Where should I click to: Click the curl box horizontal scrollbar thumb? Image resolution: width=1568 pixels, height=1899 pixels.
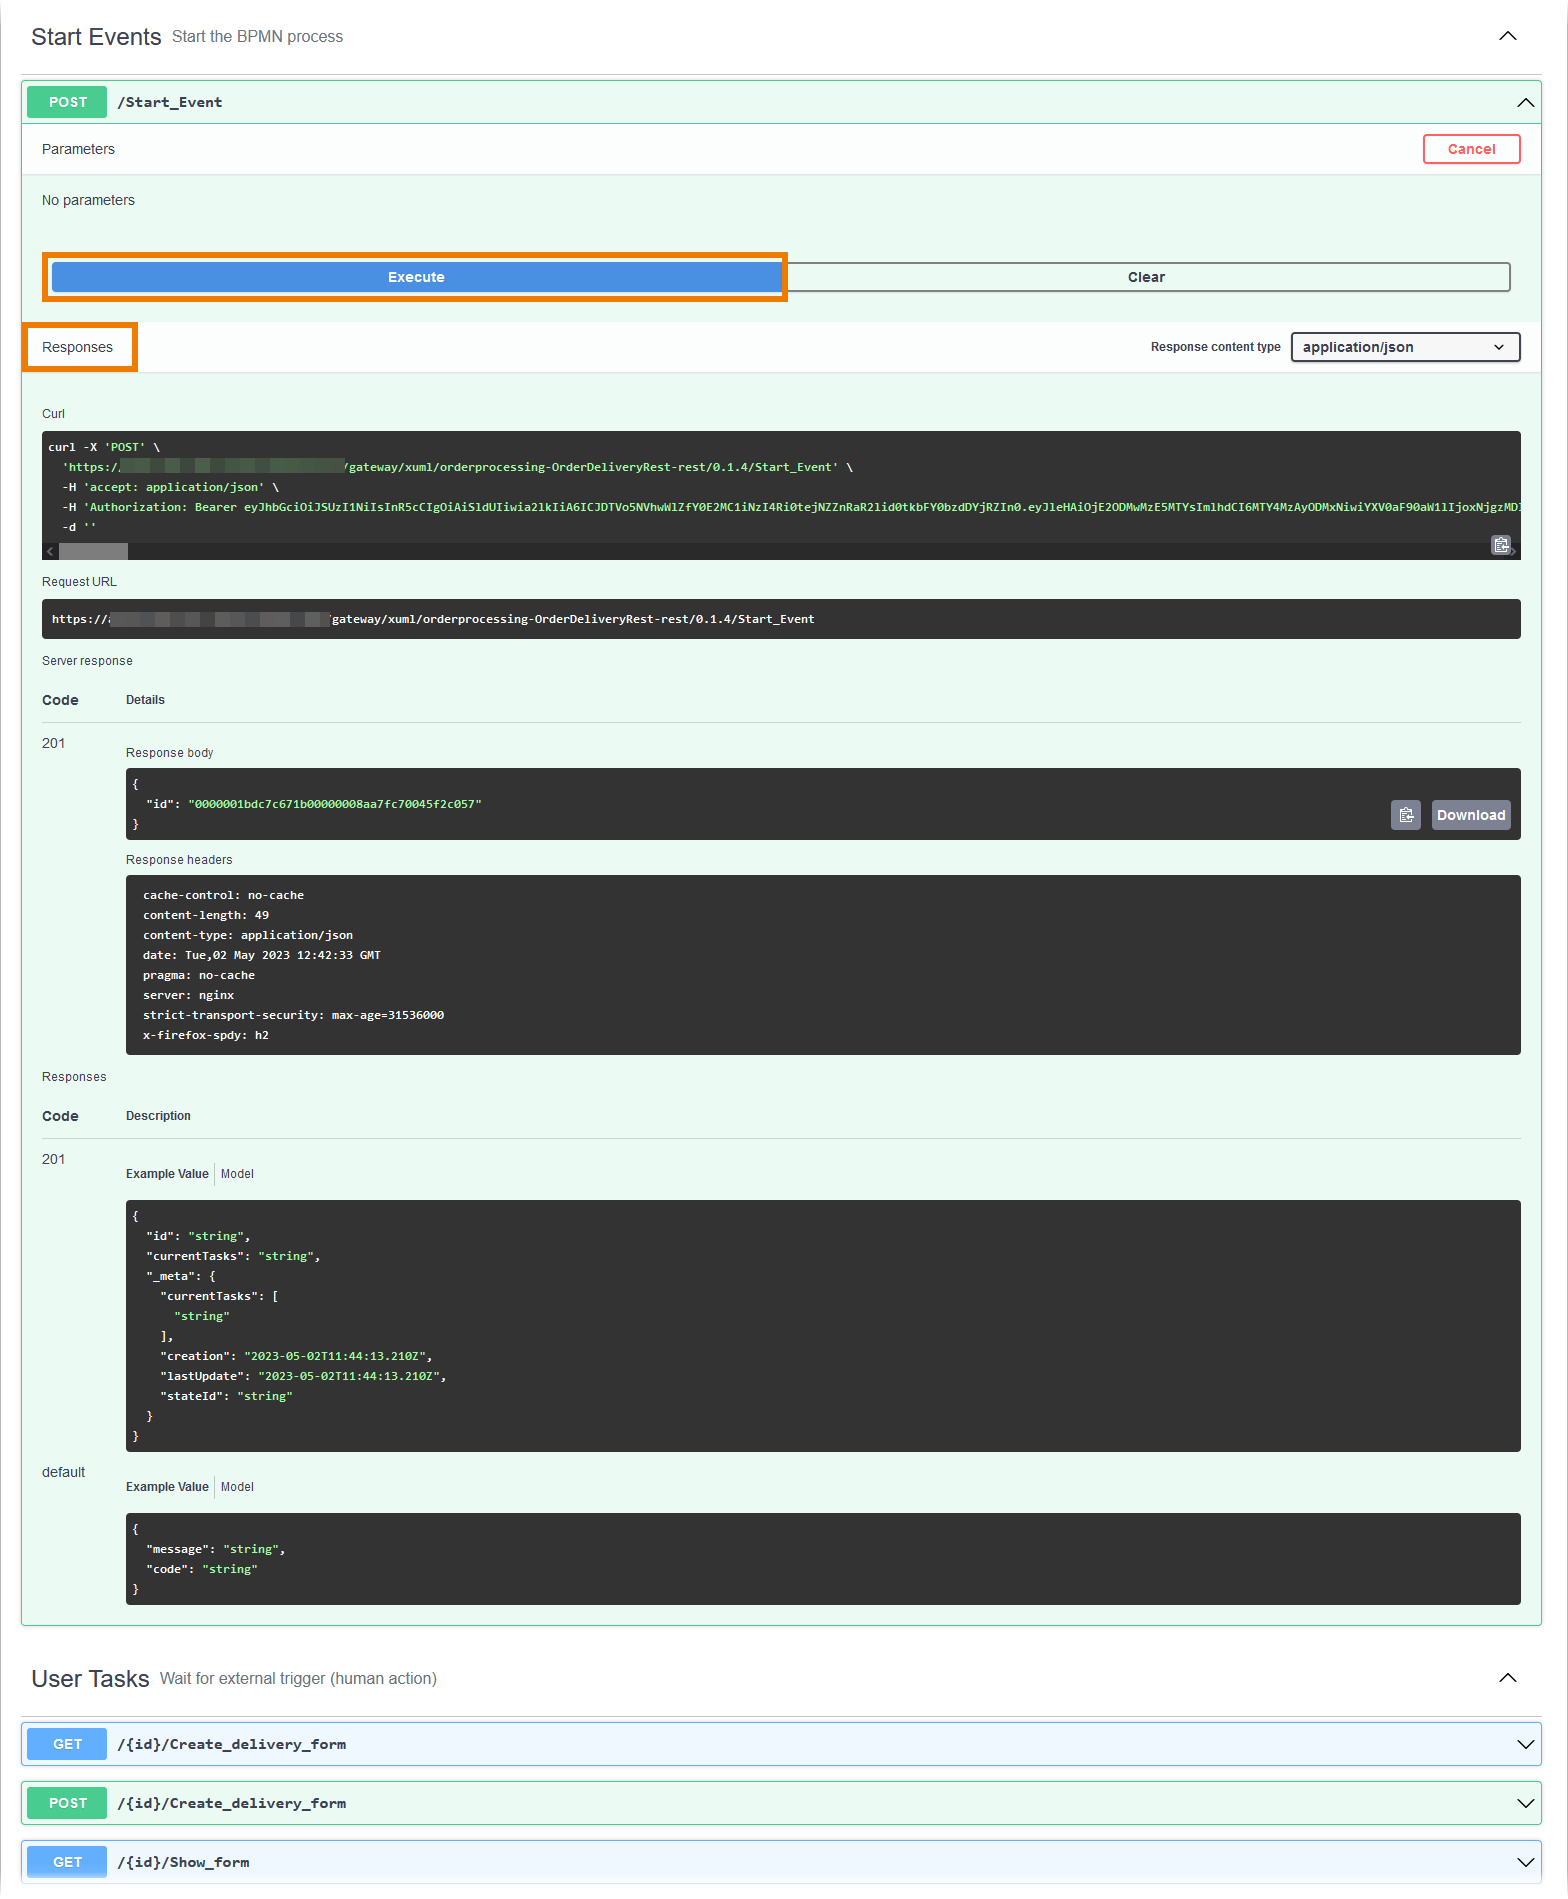click(93, 551)
